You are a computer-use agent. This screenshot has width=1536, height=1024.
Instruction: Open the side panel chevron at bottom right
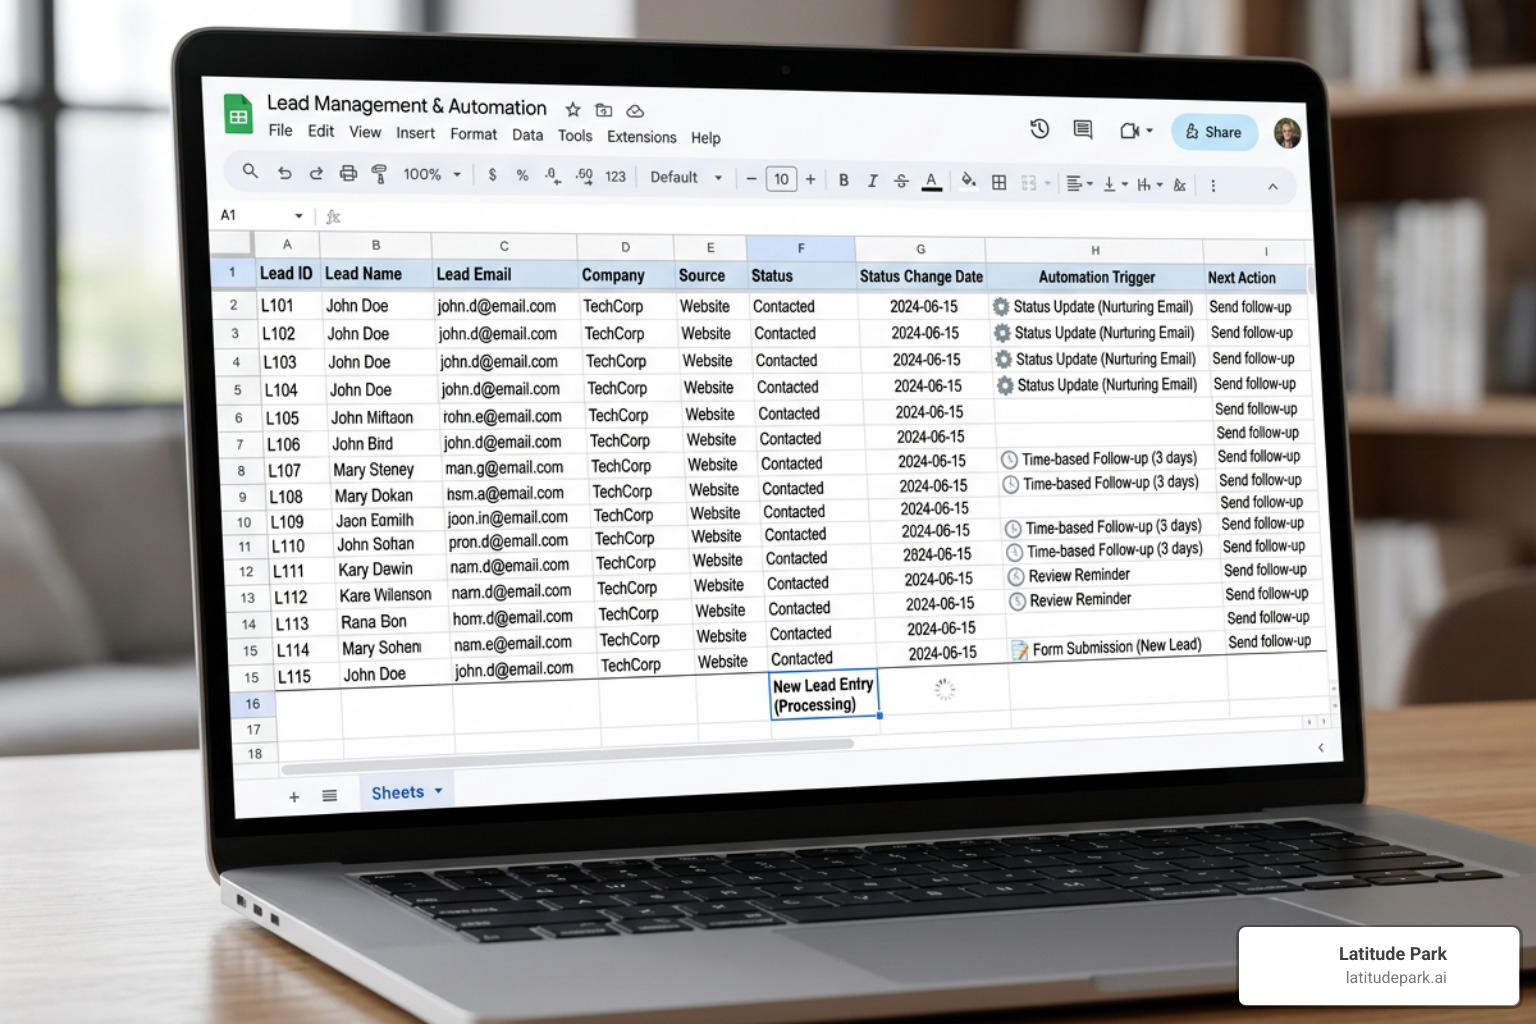[1321, 747]
